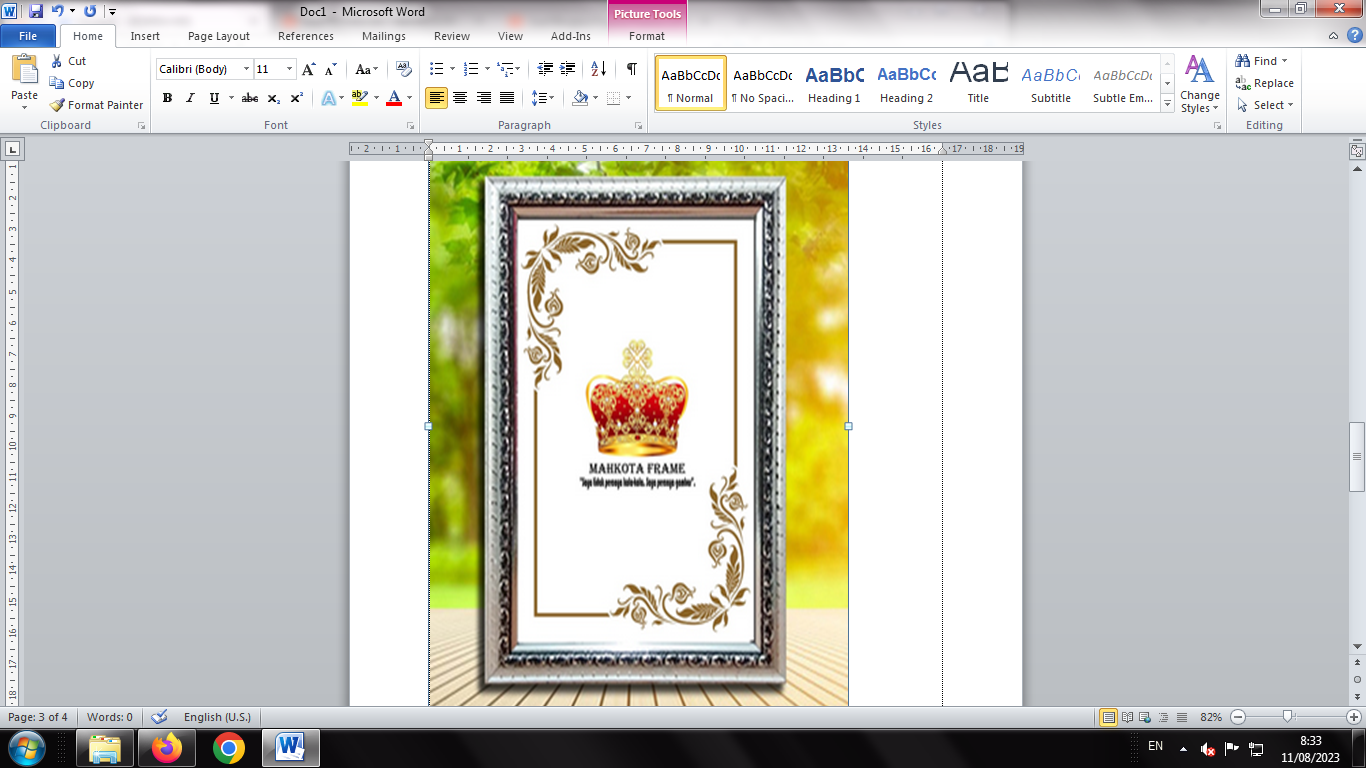Open Google Chrome from the taskbar

point(229,748)
